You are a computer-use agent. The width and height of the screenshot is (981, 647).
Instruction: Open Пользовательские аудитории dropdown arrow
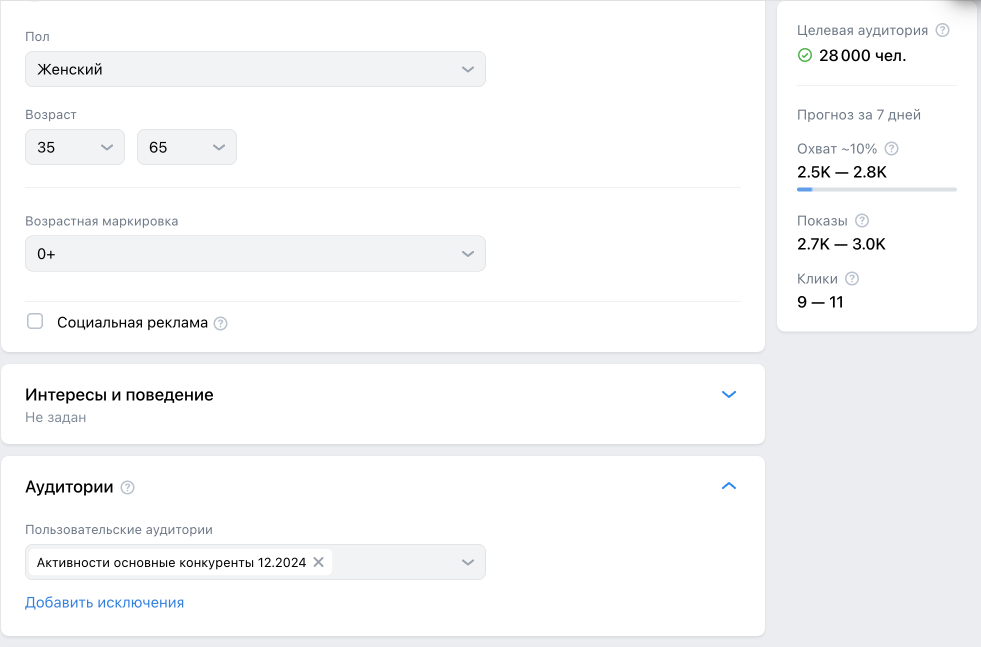click(x=467, y=562)
